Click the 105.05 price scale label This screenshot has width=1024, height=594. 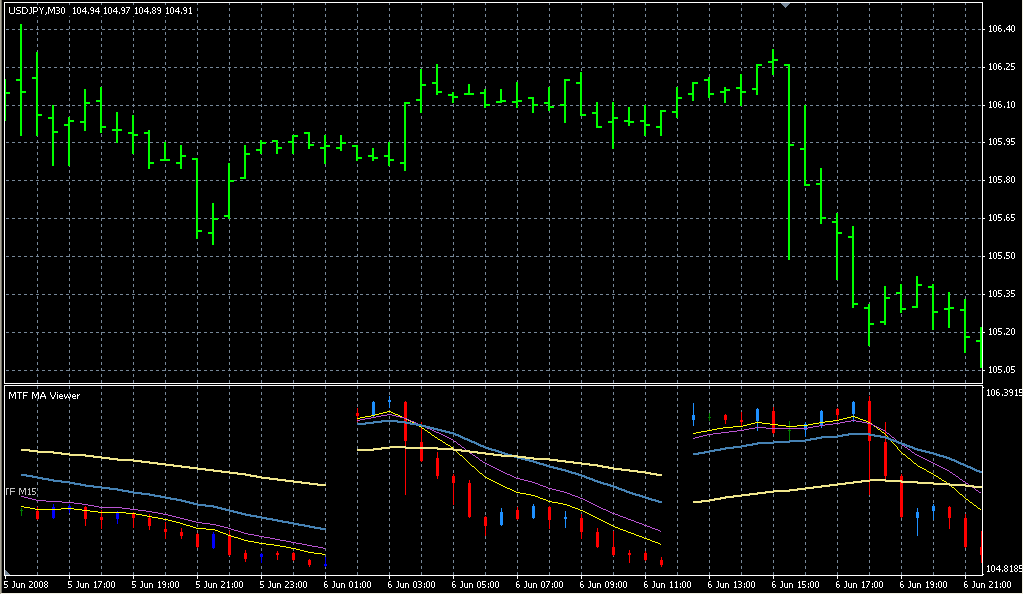pos(1002,369)
